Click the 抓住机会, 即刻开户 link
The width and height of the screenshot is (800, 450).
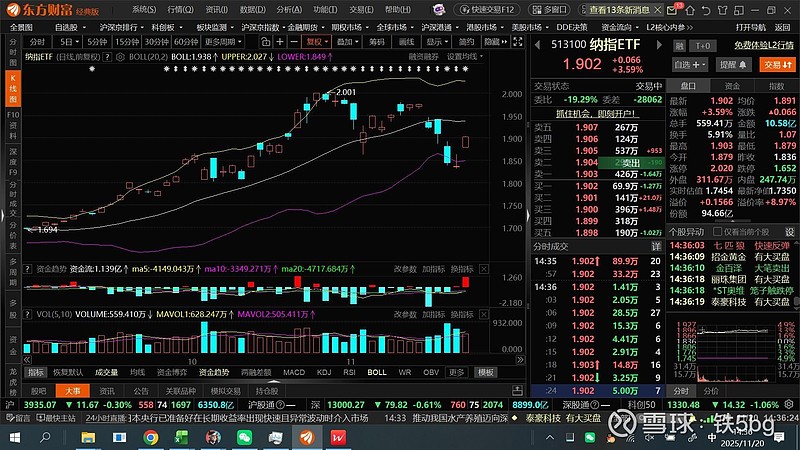coord(596,113)
